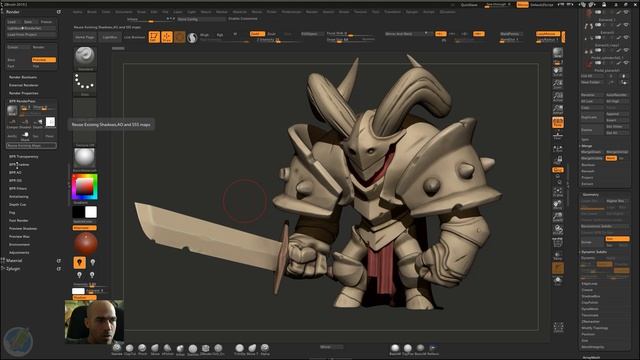Click the Frame icon on right shelf
This screenshot has height=360, width=640.
pyautogui.click(x=558, y=190)
